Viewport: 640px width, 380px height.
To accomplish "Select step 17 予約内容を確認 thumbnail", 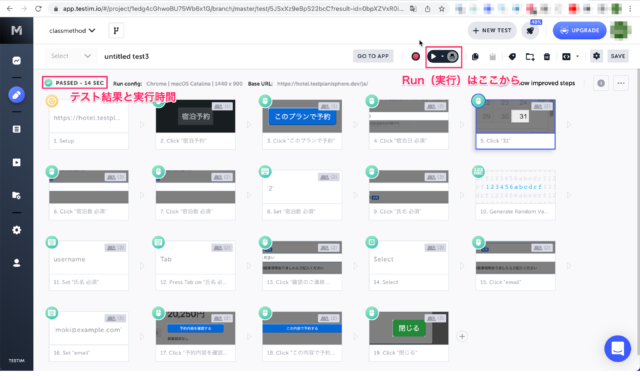I will pyautogui.click(x=196, y=336).
